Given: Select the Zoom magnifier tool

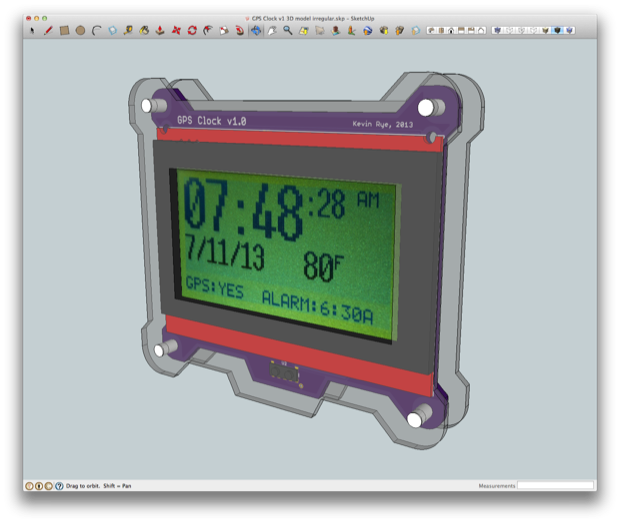Looking at the screenshot, I should click(288, 30).
